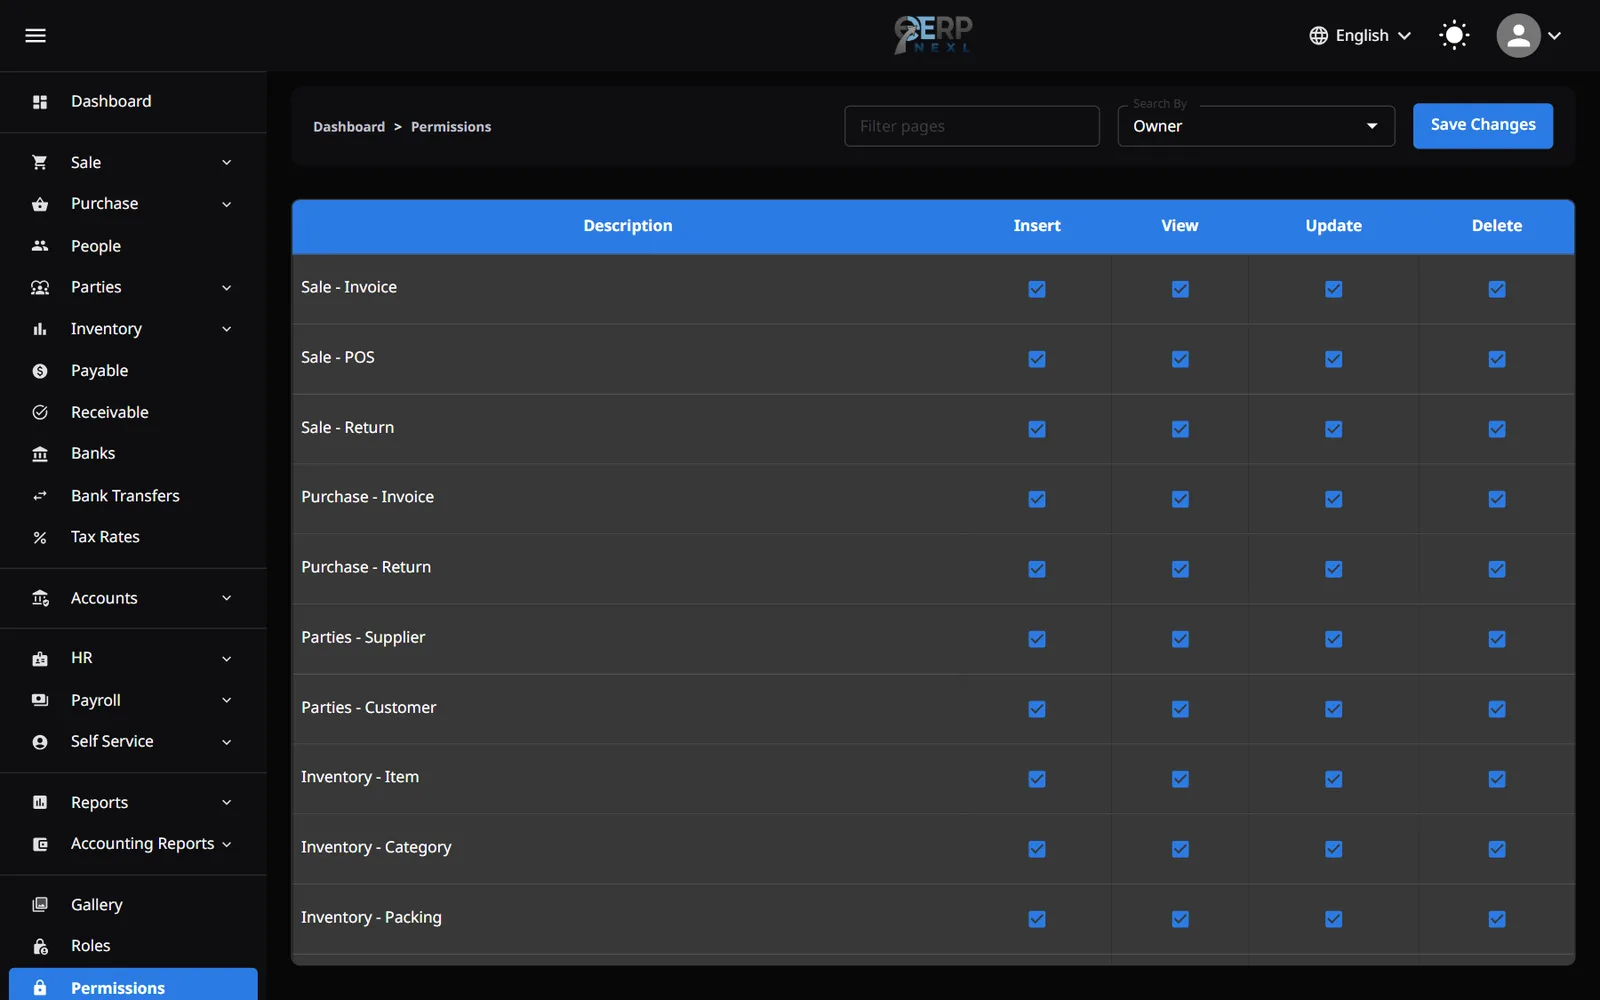Click the People icon in sidebar
Viewport: 1600px width, 1000px height.
point(40,246)
